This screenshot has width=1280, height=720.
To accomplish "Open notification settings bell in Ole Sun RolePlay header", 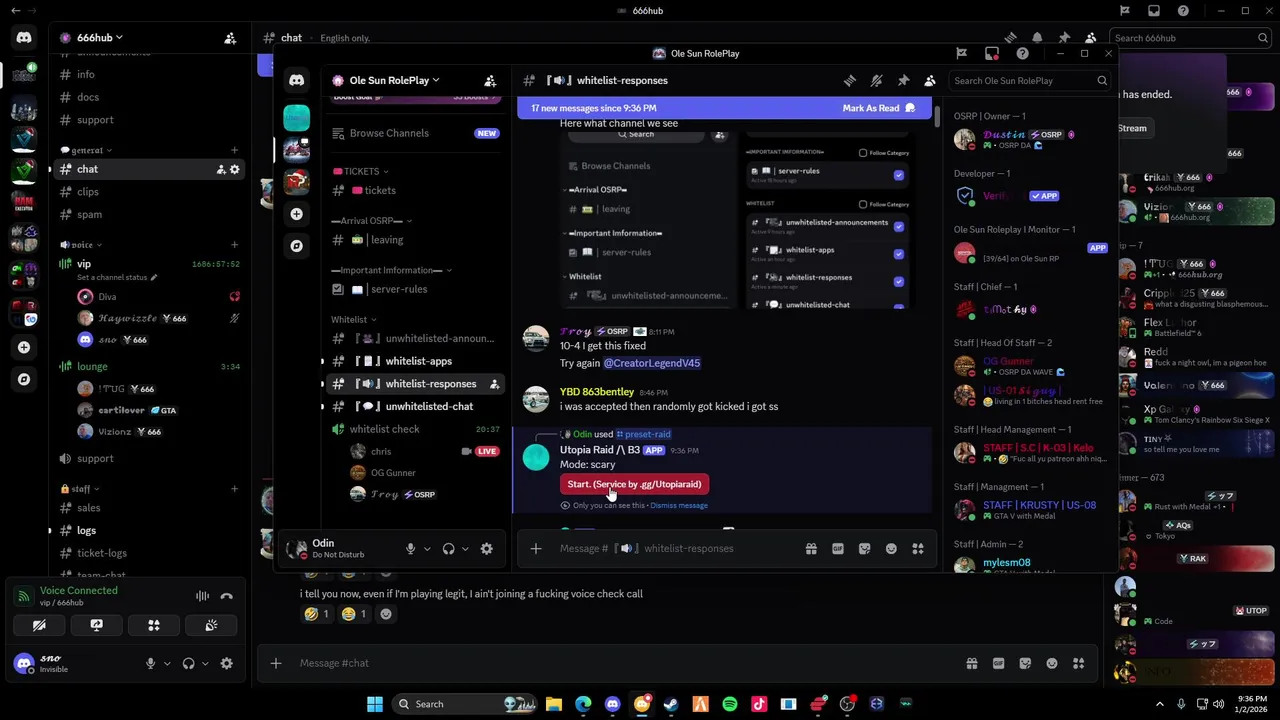I will click(x=876, y=80).
